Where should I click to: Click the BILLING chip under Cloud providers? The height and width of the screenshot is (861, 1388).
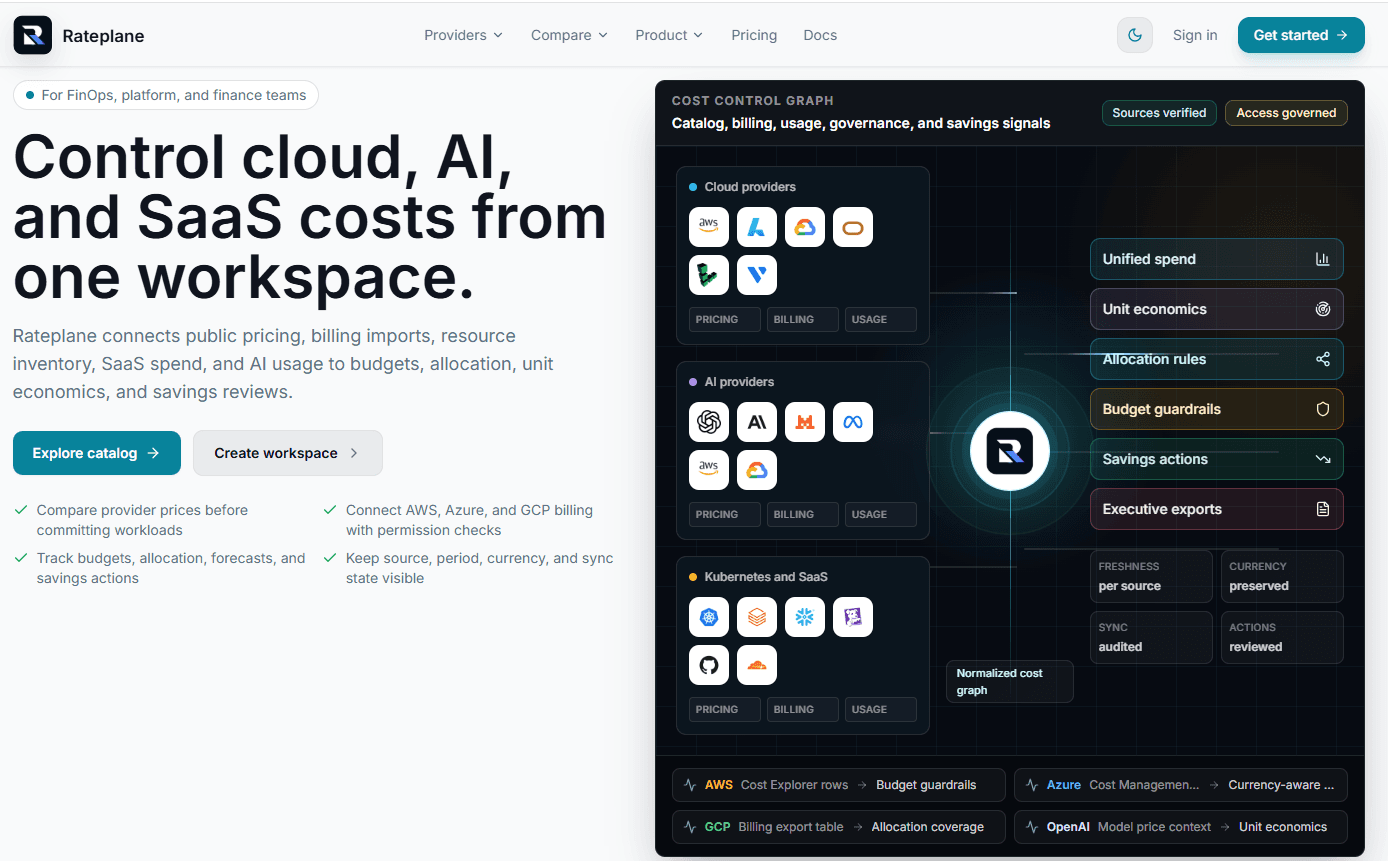coord(803,319)
